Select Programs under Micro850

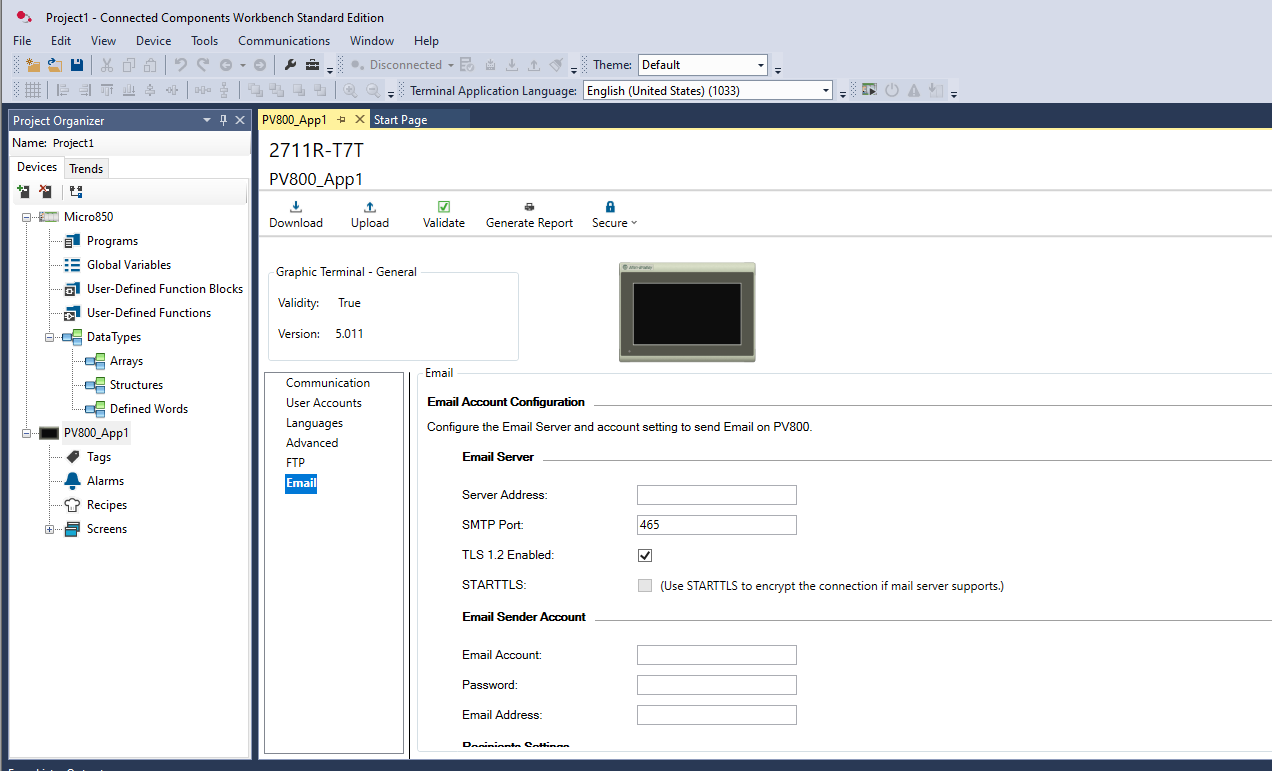pyautogui.click(x=112, y=241)
